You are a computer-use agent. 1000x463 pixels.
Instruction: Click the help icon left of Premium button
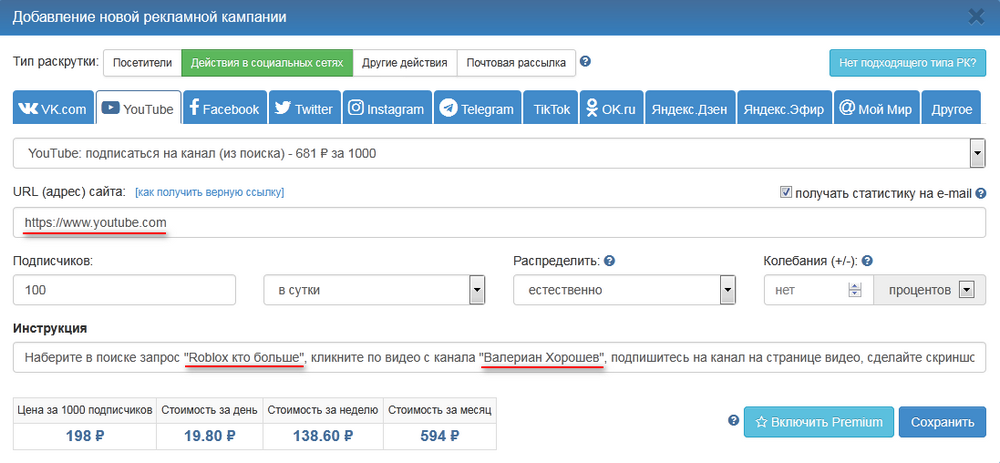click(733, 421)
